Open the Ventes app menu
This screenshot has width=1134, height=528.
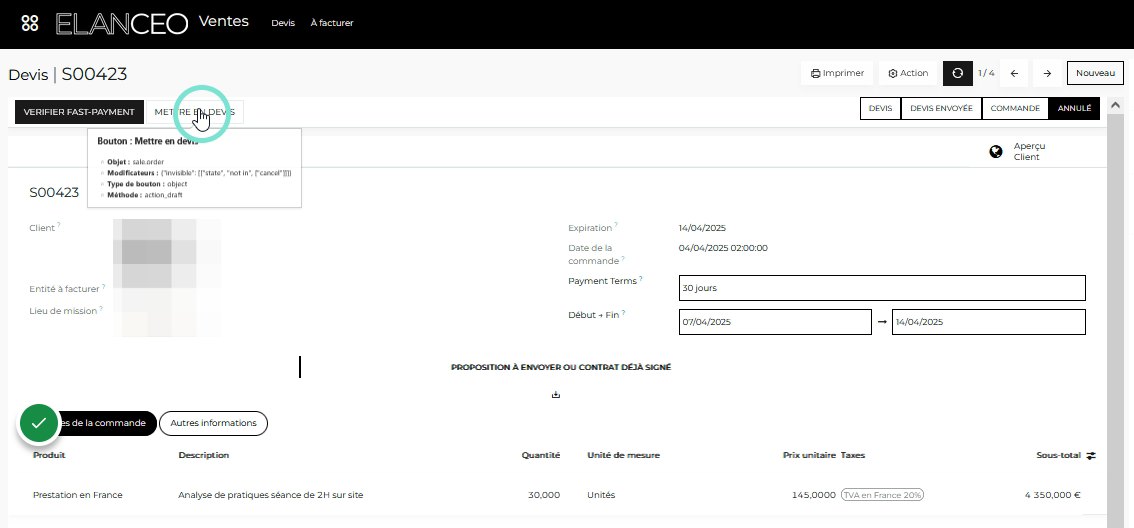pyautogui.click(x=223, y=22)
